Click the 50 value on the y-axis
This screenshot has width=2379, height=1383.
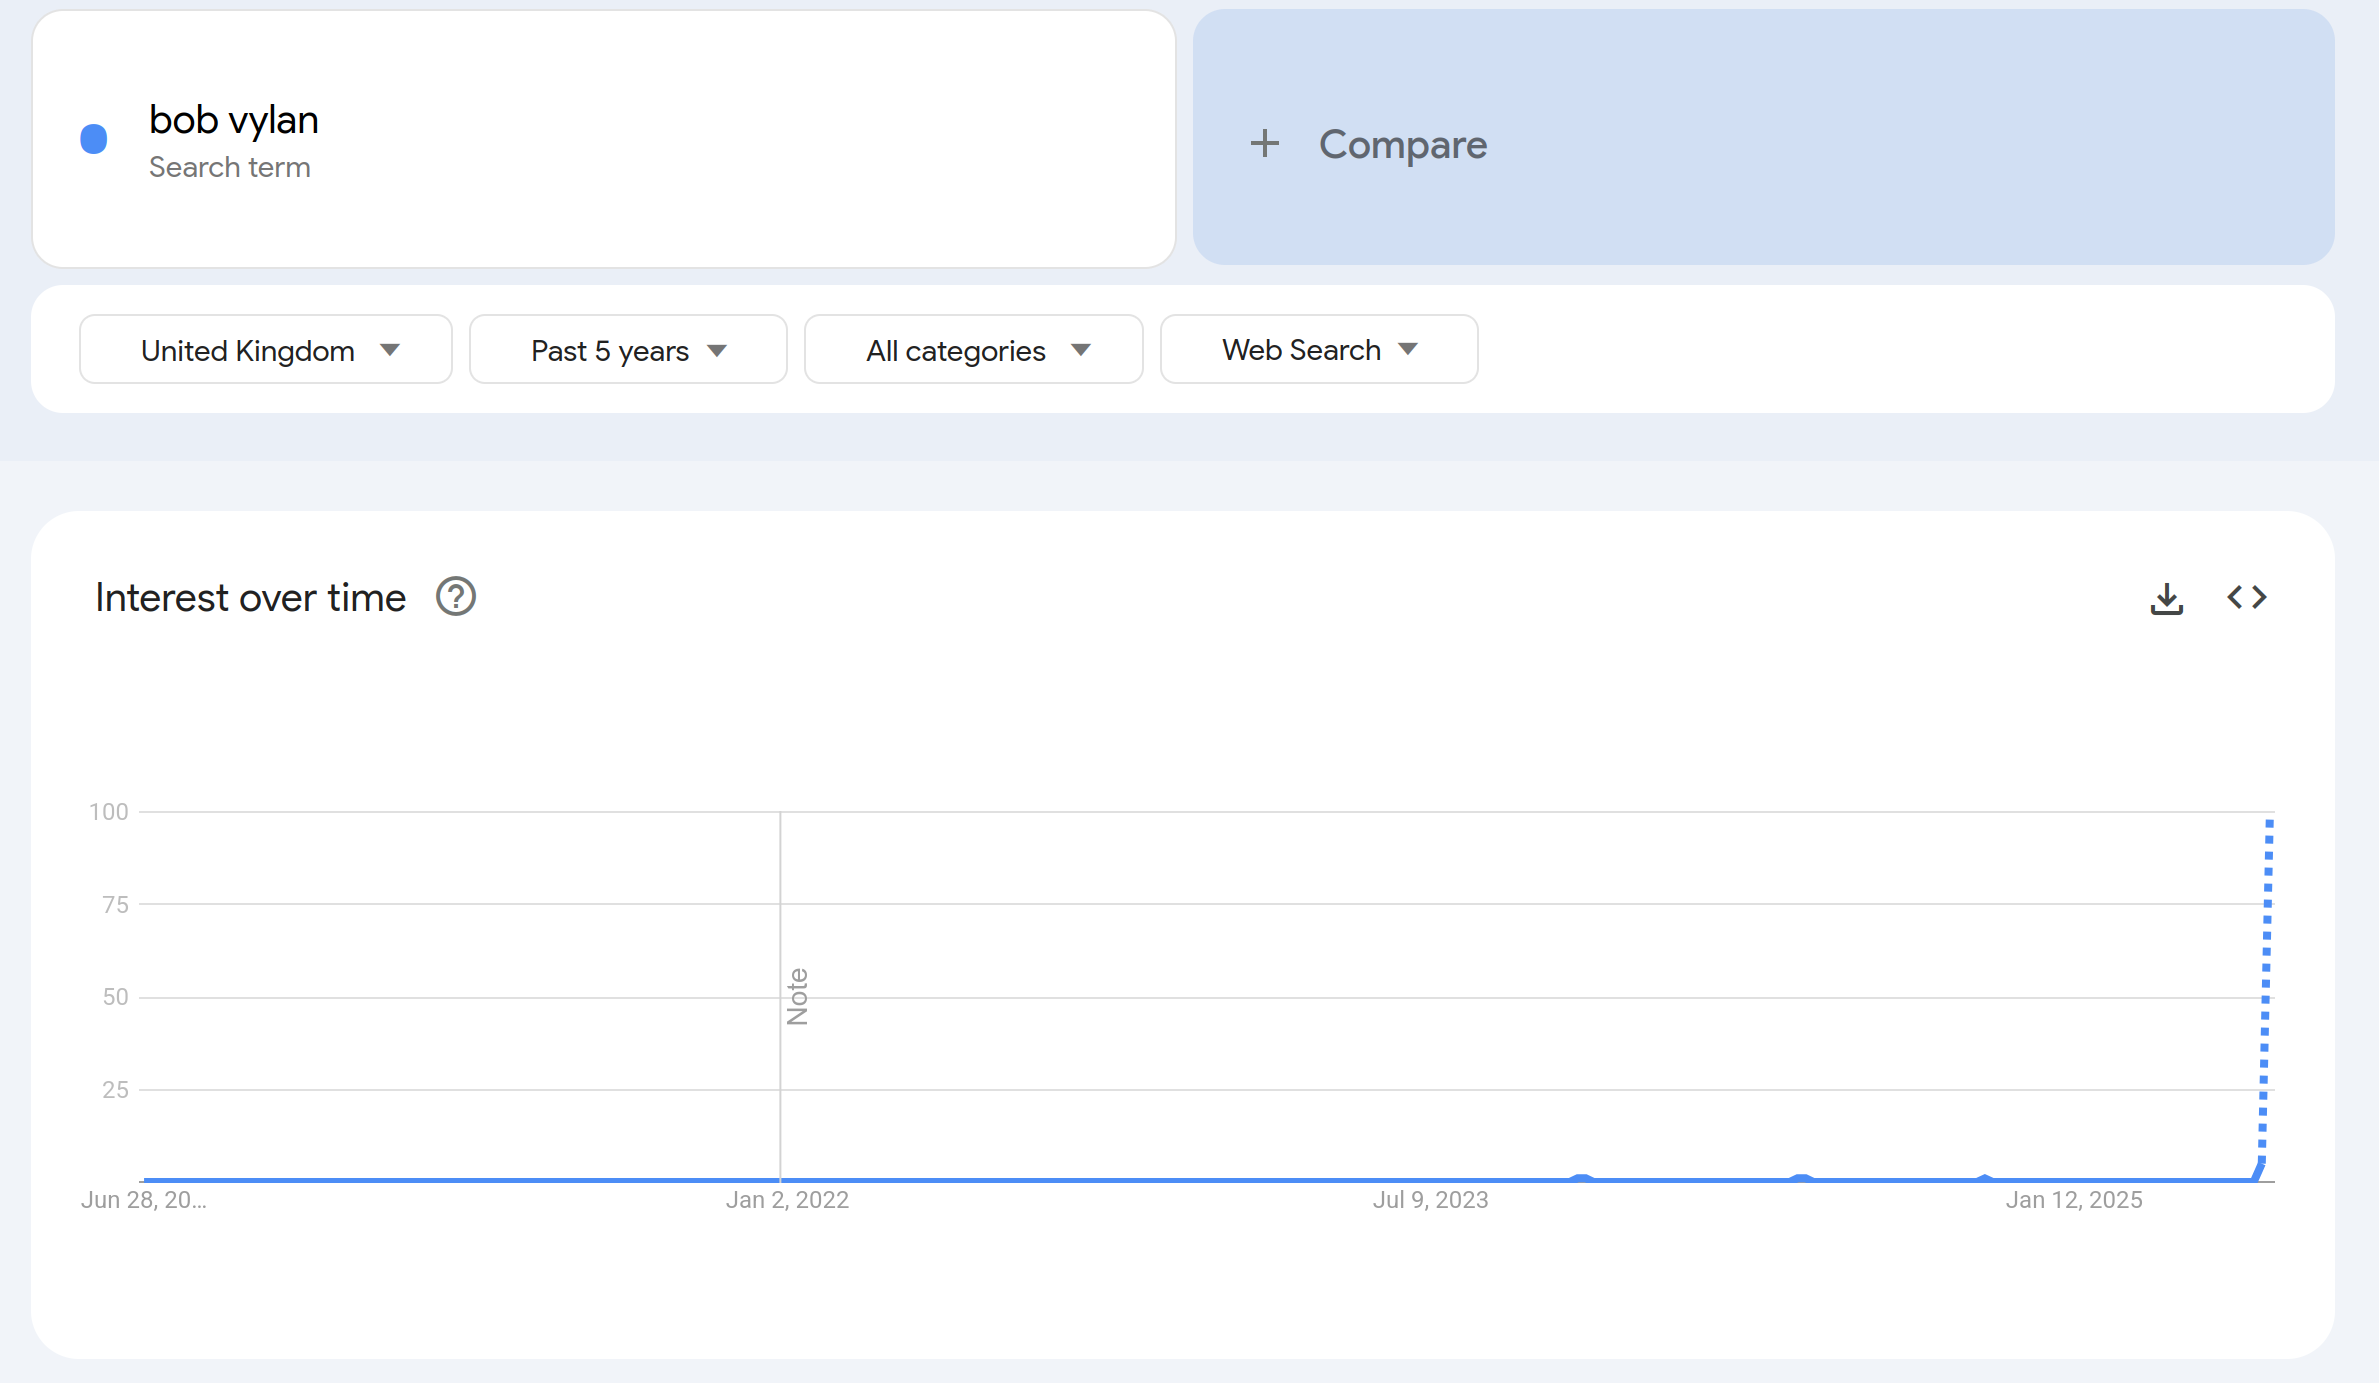click(x=115, y=996)
